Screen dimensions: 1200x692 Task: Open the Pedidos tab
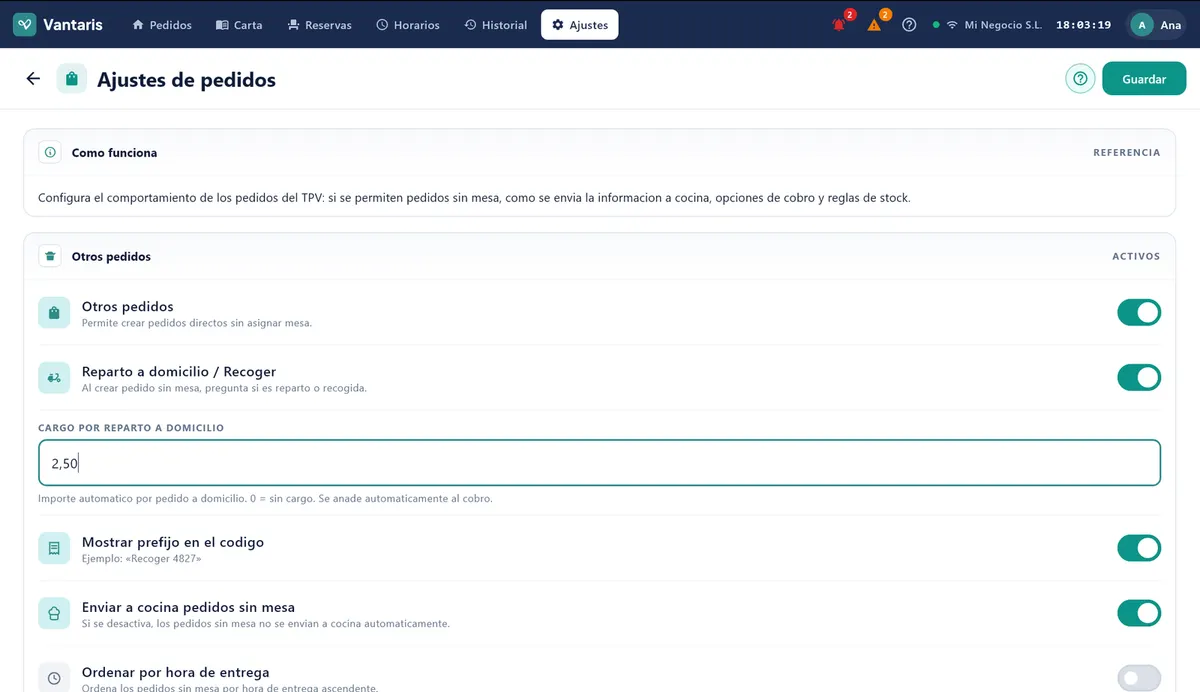(162, 25)
